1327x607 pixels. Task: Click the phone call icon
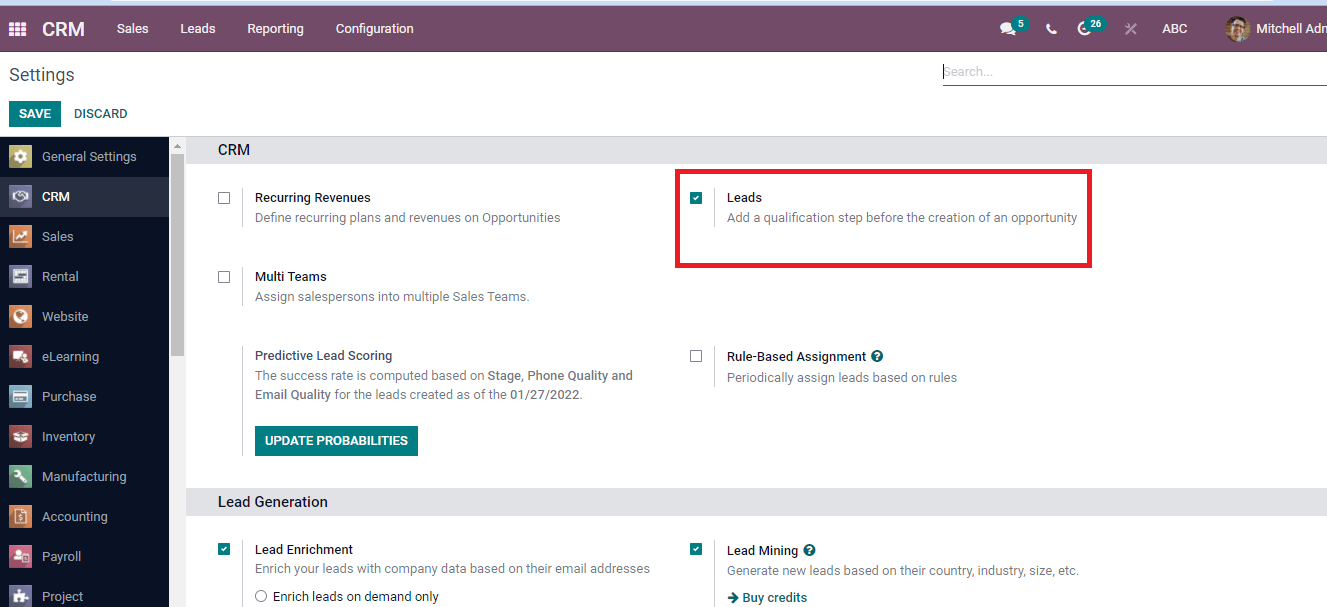pos(1051,29)
